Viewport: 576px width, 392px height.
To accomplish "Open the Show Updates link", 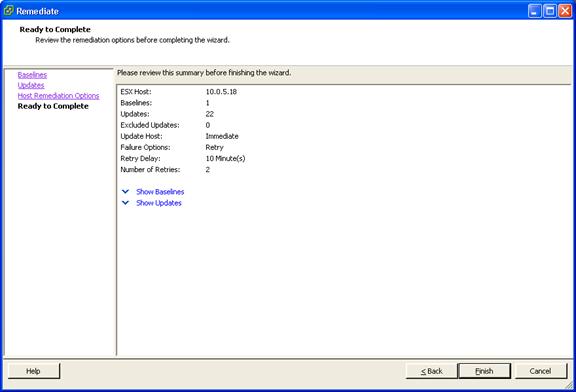I will tap(159, 203).
